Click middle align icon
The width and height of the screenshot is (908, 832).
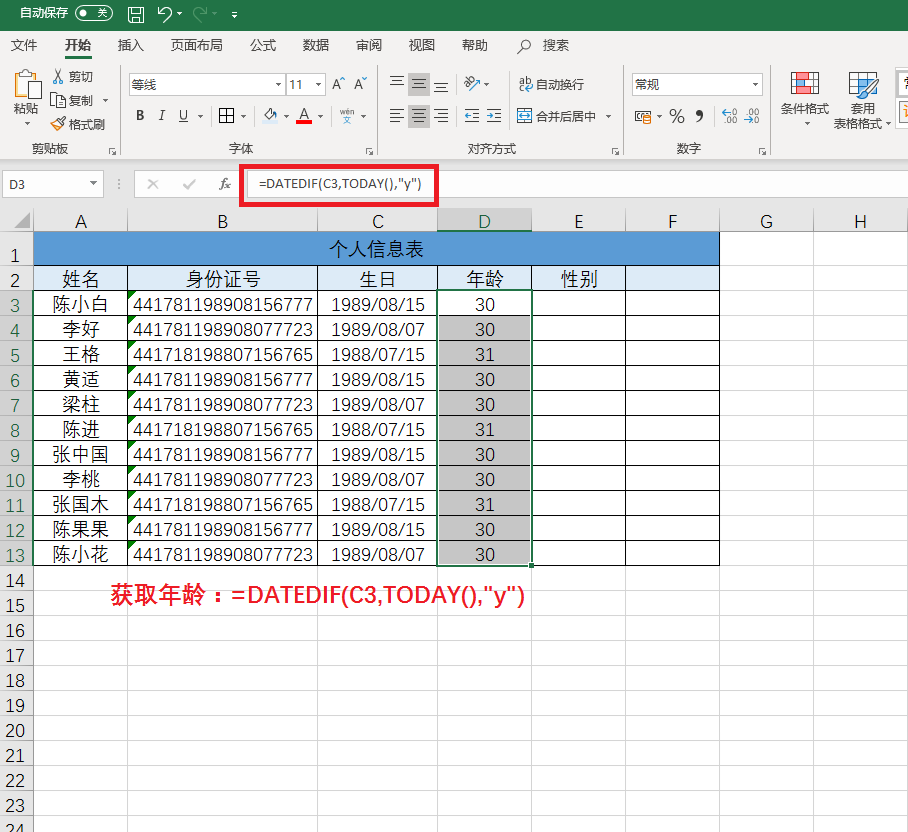(419, 85)
